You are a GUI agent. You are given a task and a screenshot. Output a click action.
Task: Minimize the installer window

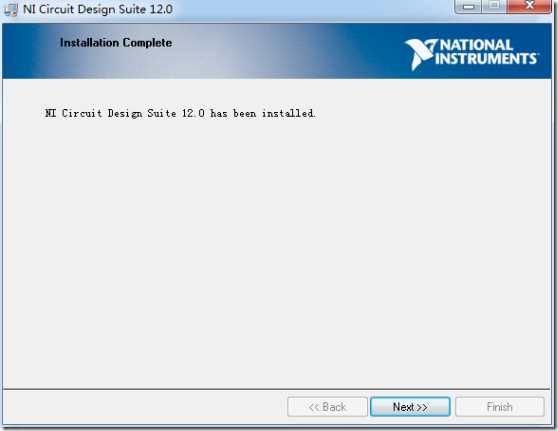pos(468,7)
